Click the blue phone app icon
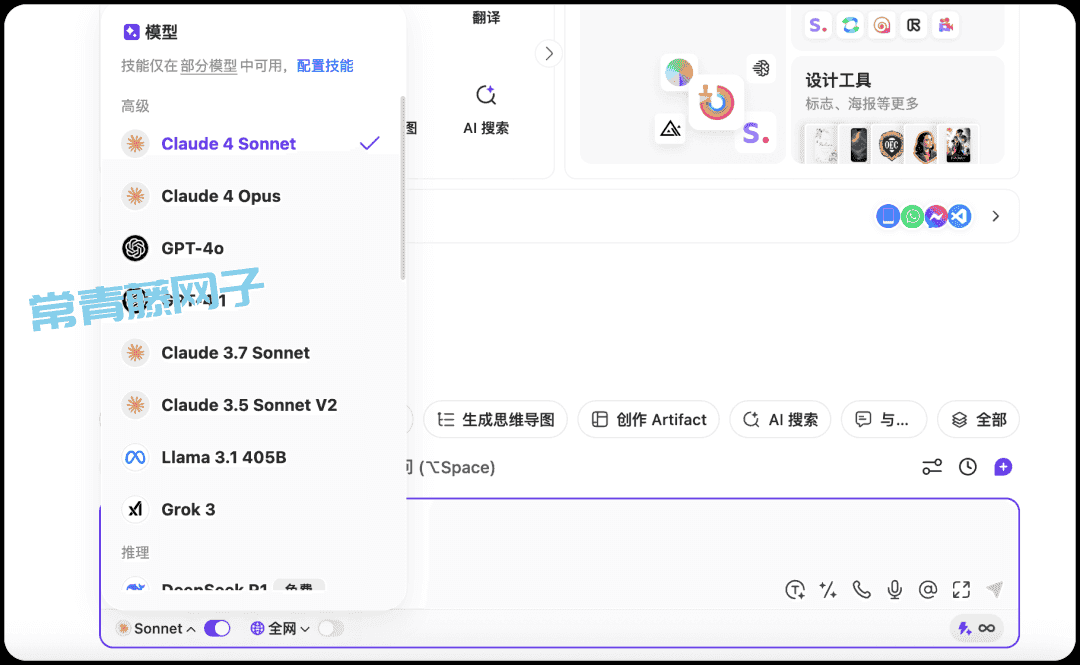 888,216
